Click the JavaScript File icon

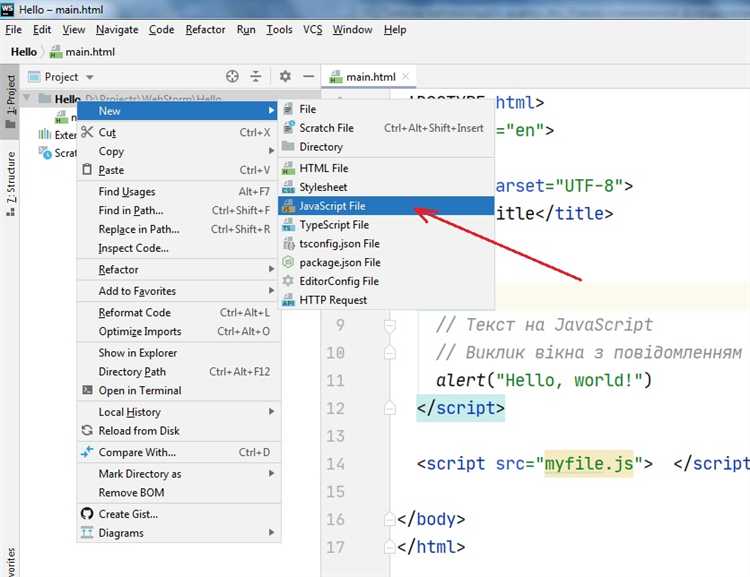[288, 206]
